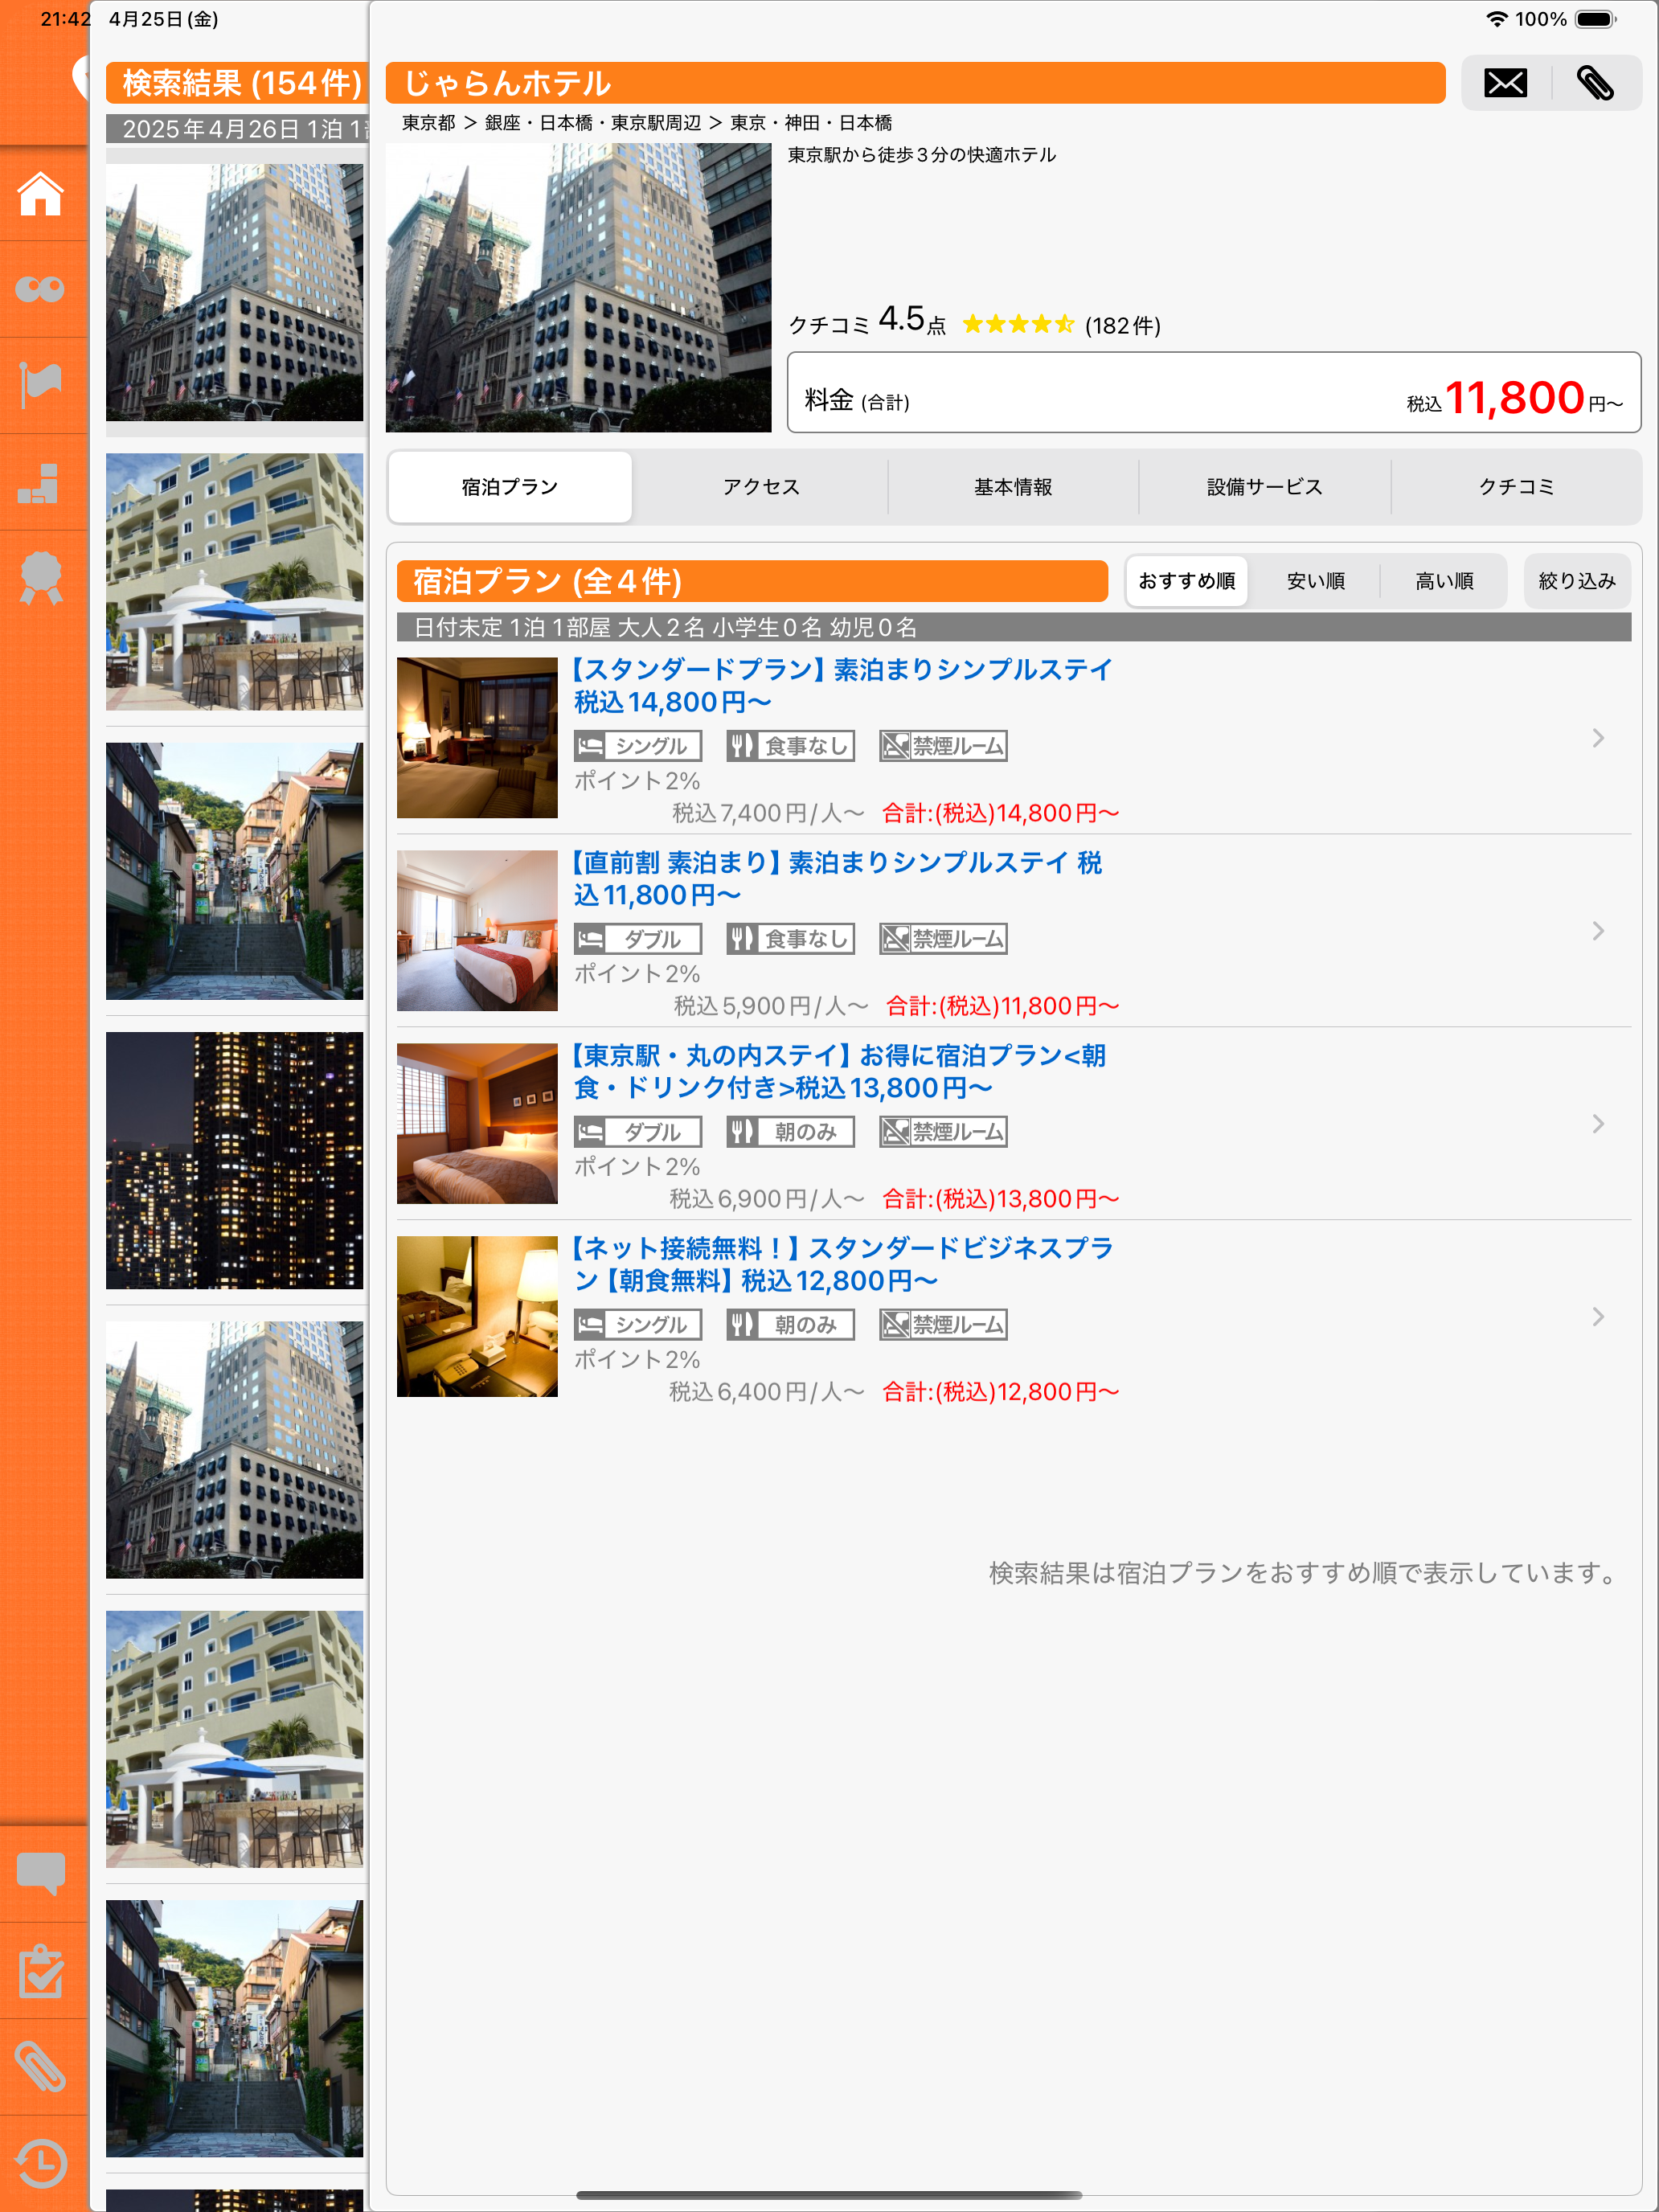Tap 食事なし meal icon in 直前割 plan
This screenshot has width=1659, height=2212.
pyautogui.click(x=790, y=939)
